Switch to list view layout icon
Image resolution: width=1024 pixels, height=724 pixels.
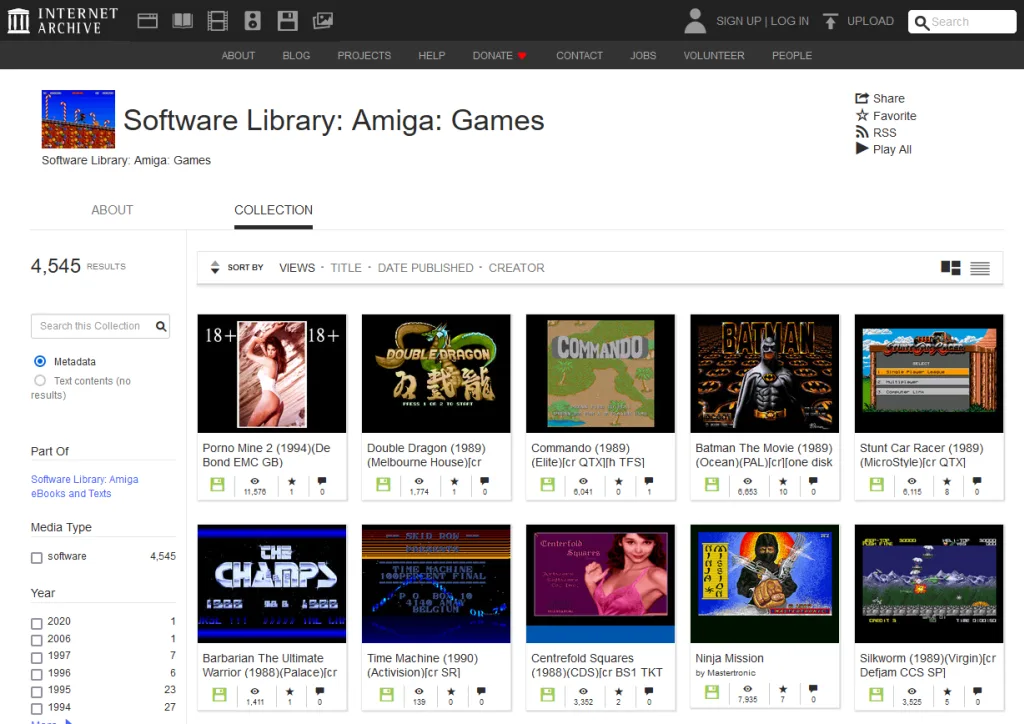(980, 268)
